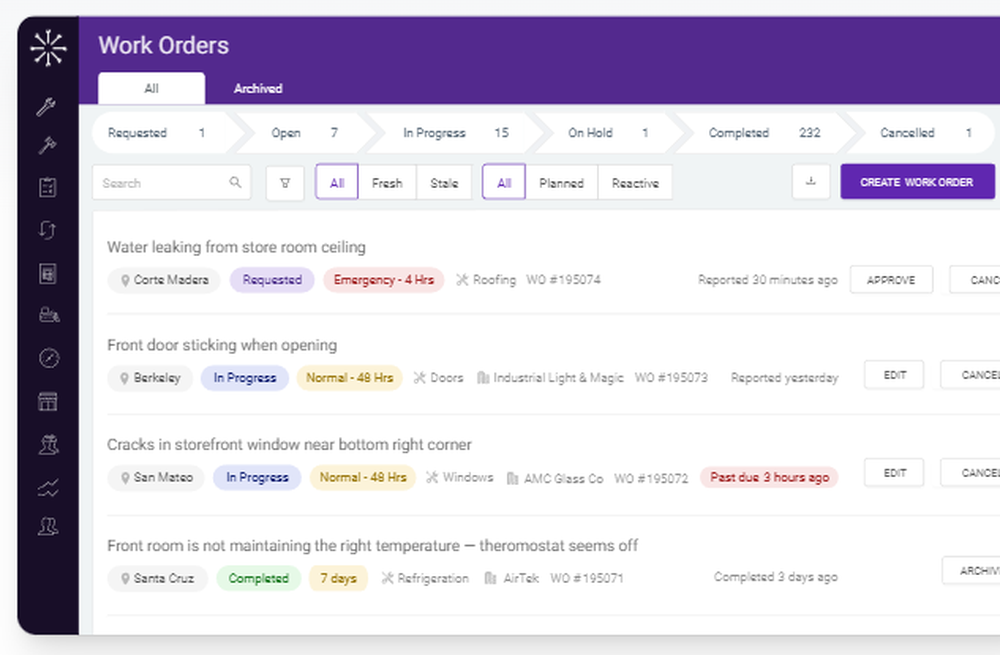Image resolution: width=1000 pixels, height=655 pixels.
Task: Switch to the Archived tab
Action: [257, 88]
